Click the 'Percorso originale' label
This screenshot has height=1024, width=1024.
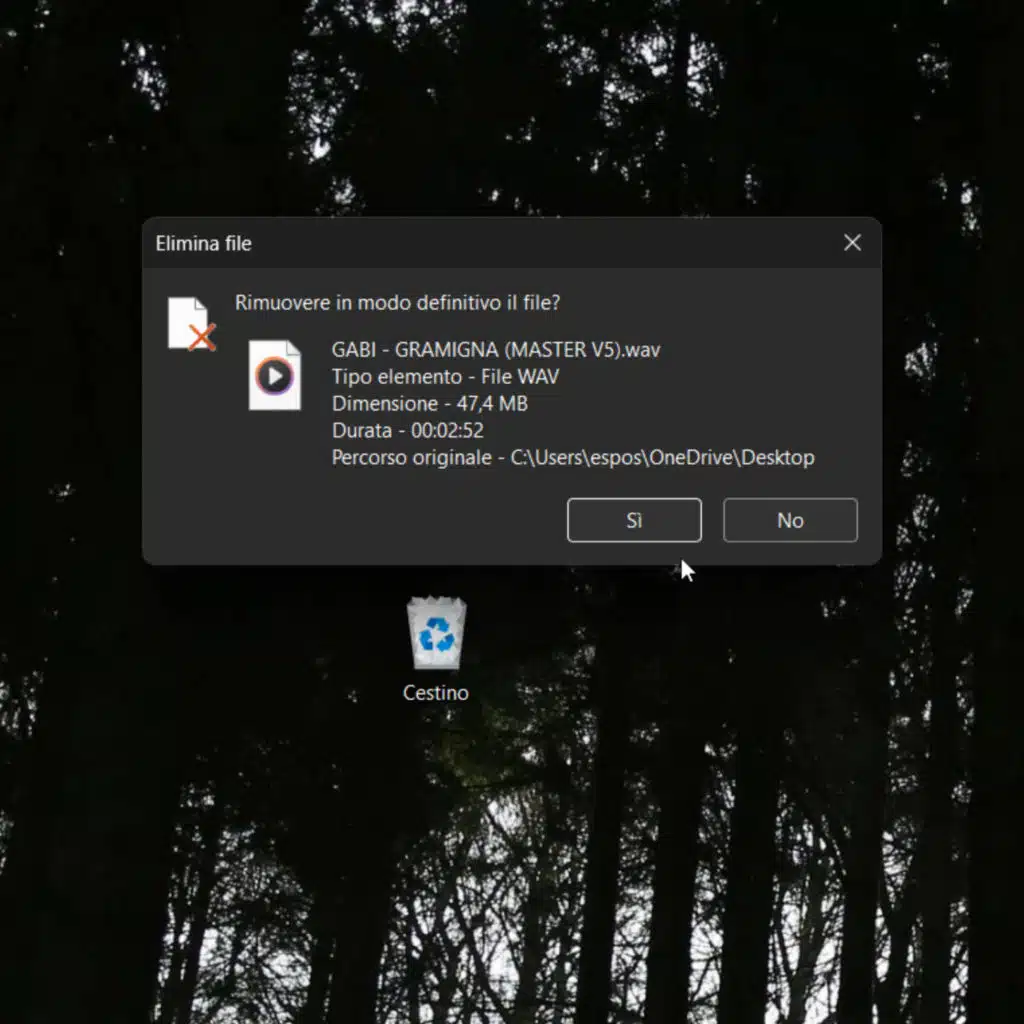point(411,458)
